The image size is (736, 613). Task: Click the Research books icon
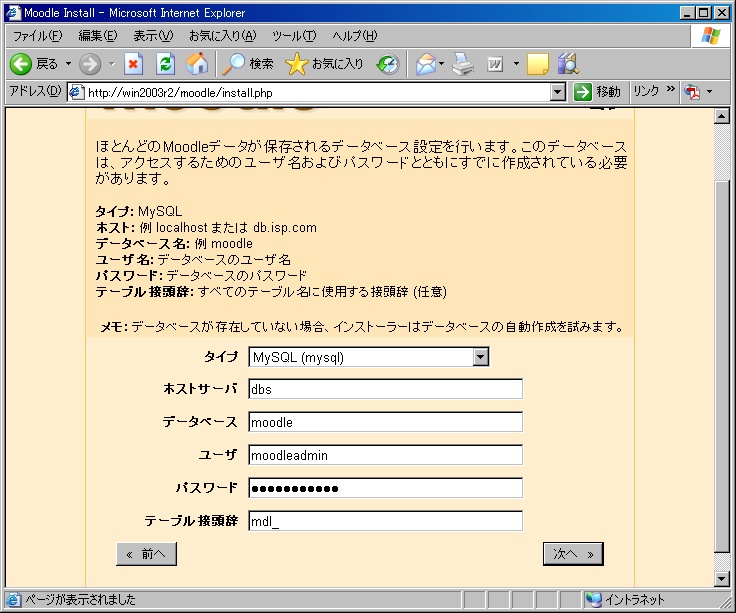click(x=568, y=64)
